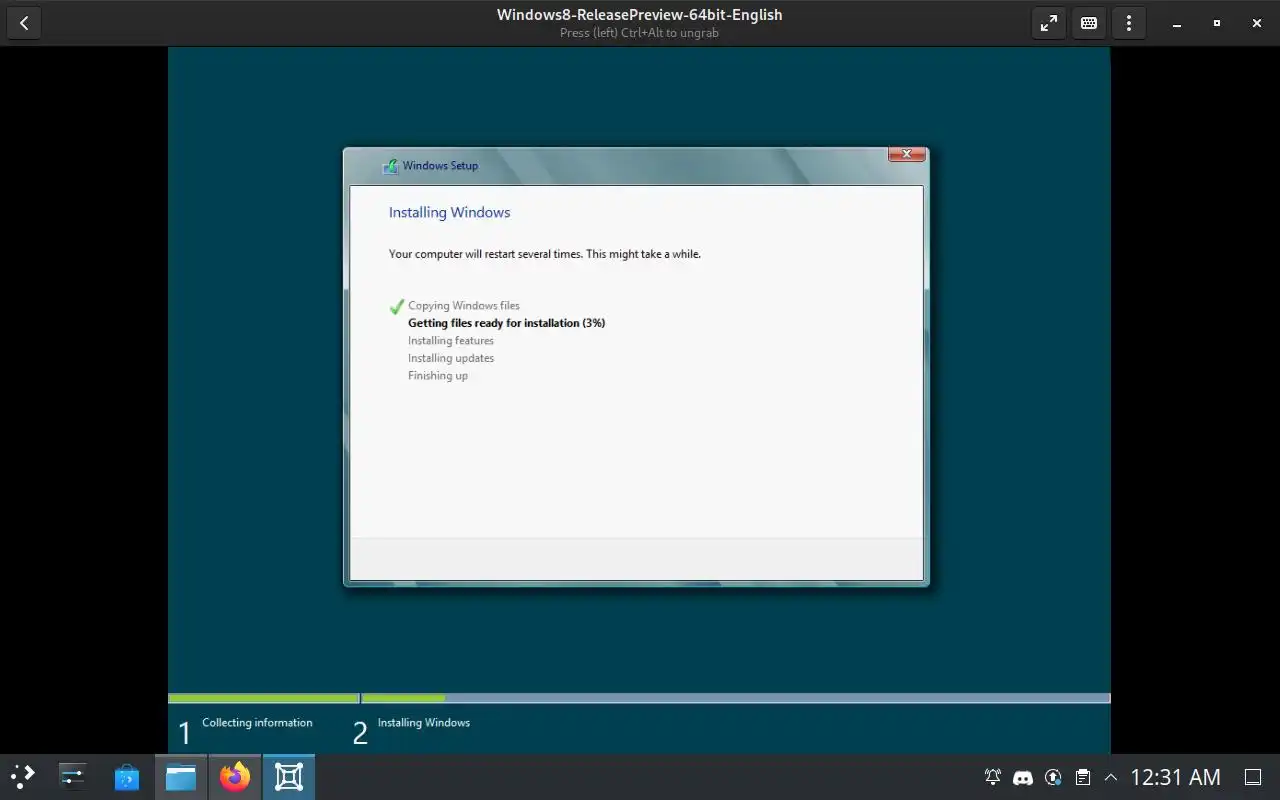Open the keyboard shortcuts icon in header
The image size is (1280, 800).
1089,23
